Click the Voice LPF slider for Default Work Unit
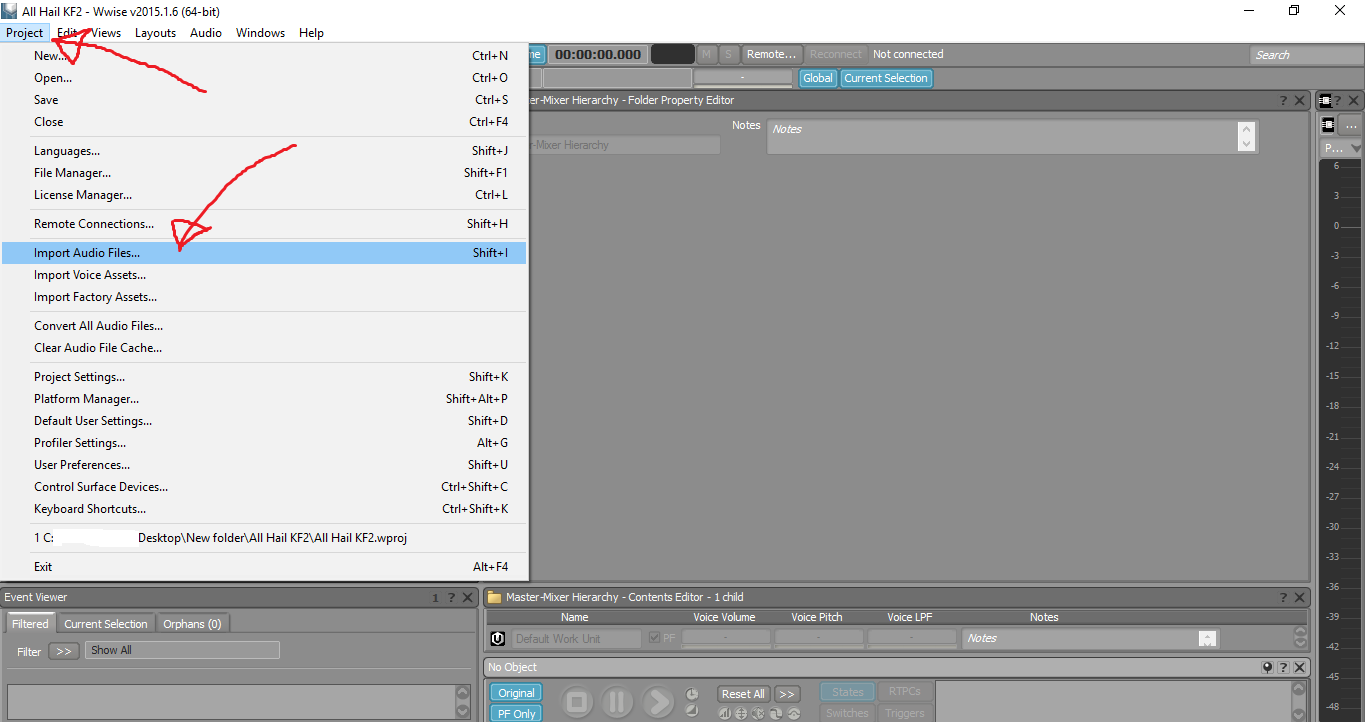Image resolution: width=1365 pixels, height=722 pixels. pyautogui.click(x=912, y=638)
